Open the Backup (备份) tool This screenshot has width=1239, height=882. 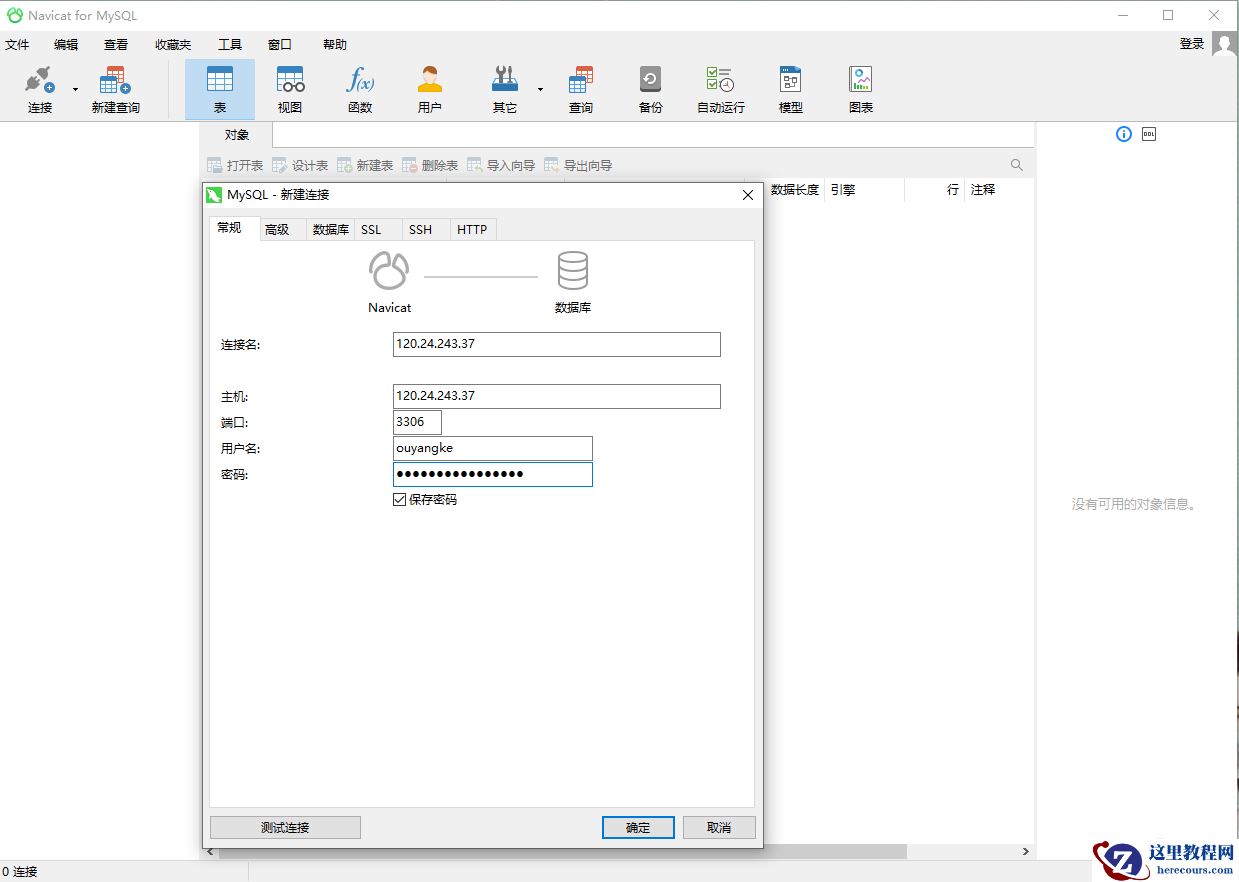coord(650,88)
